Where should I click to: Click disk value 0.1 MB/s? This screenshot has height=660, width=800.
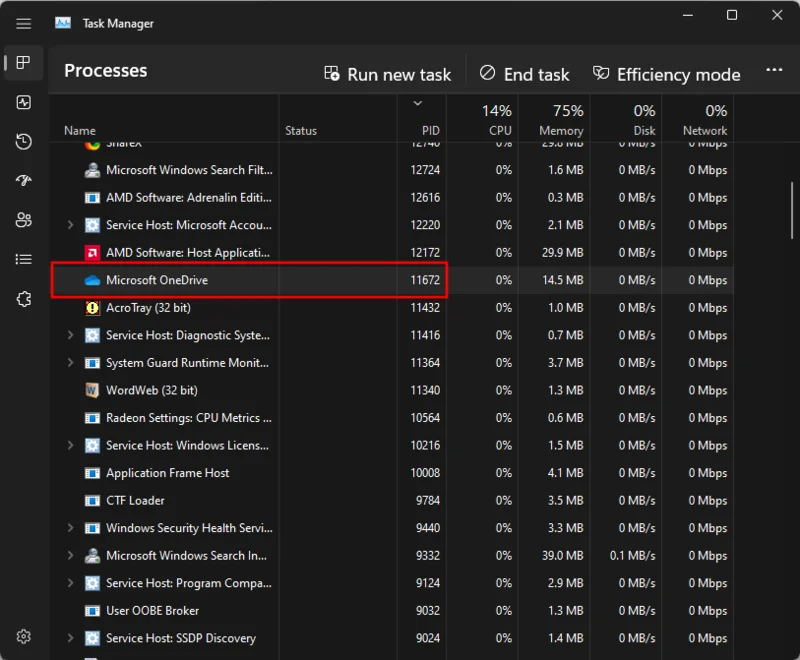(x=632, y=555)
